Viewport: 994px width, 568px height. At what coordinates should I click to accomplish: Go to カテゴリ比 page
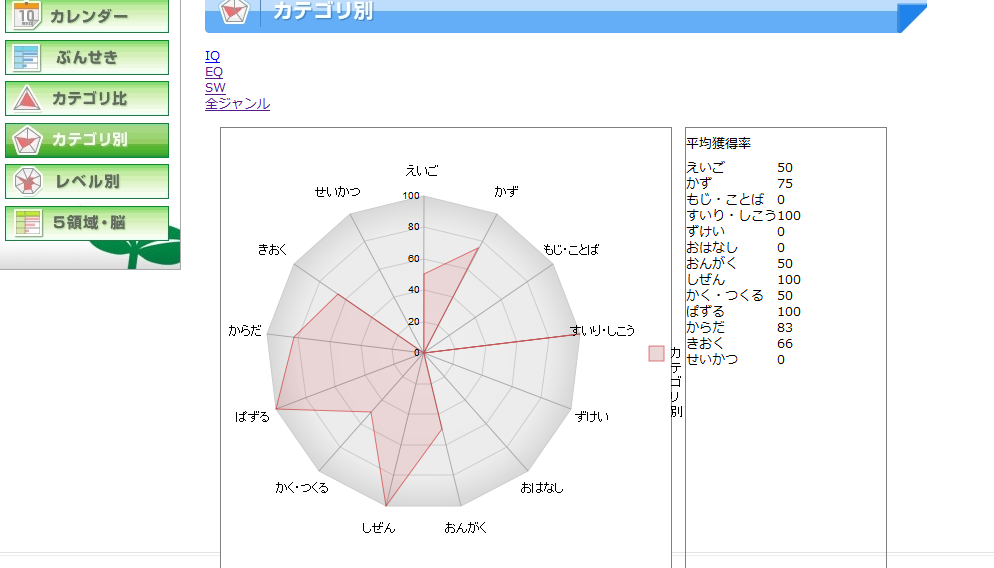(87, 98)
